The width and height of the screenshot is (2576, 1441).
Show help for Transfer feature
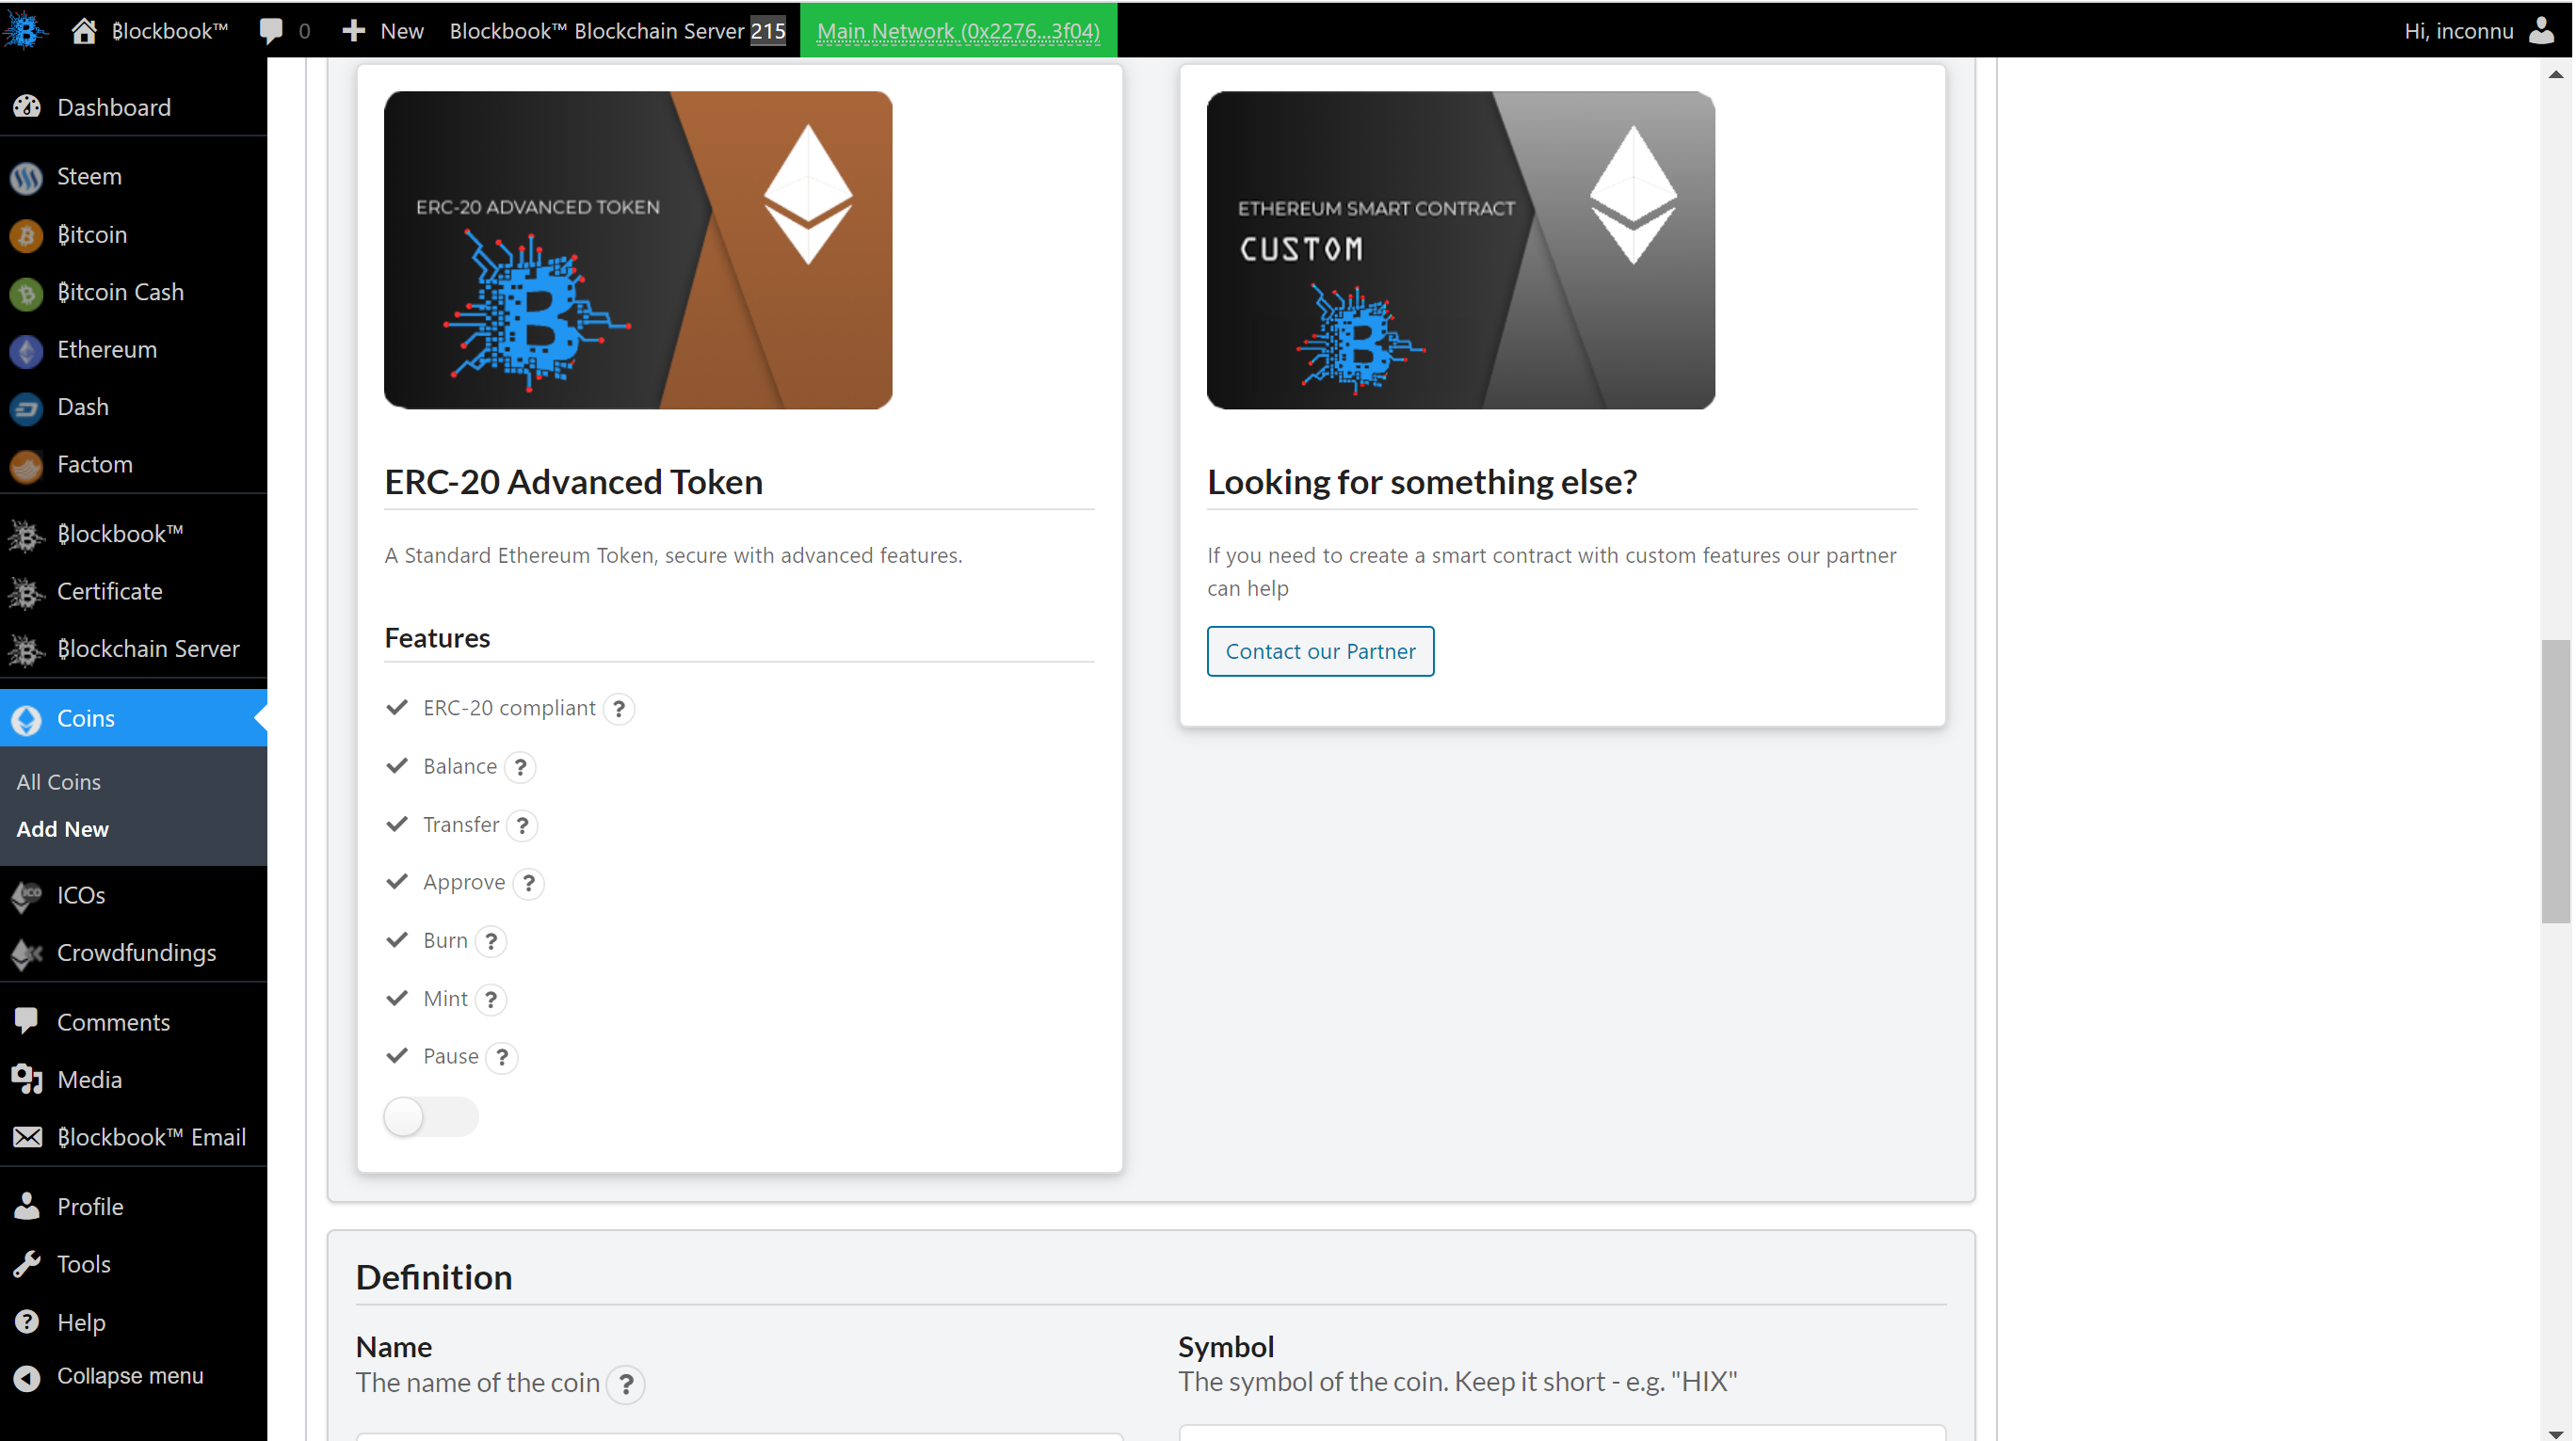pyautogui.click(x=522, y=825)
